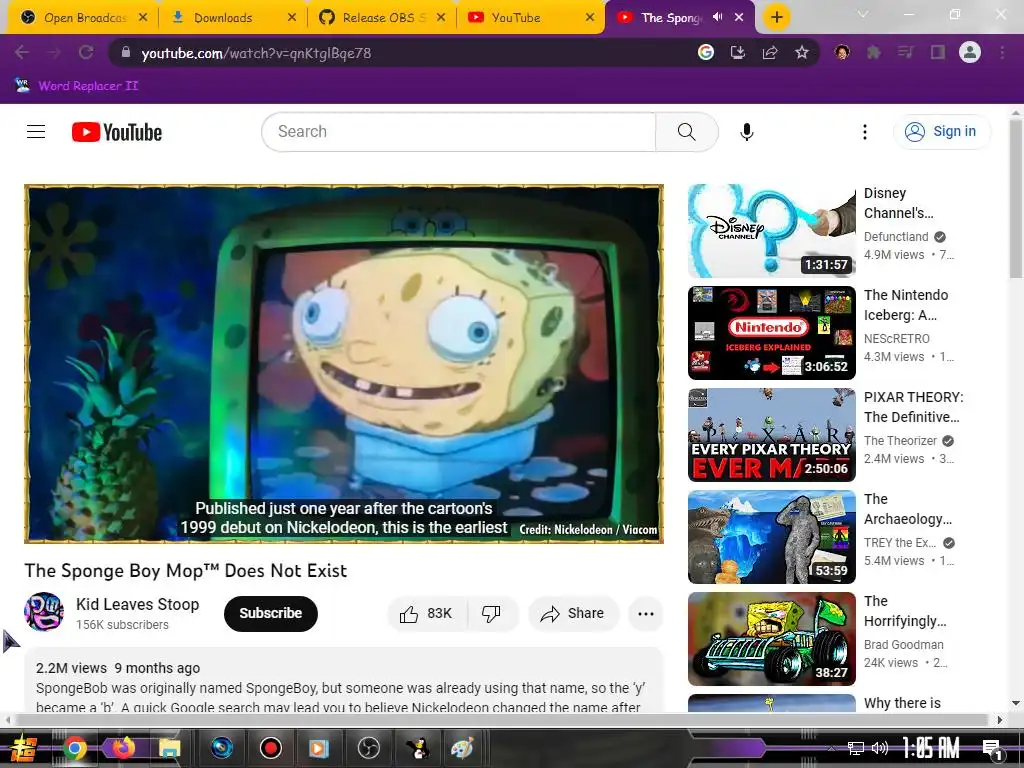
Task: Open YouTube settings three-dot menu
Action: coord(865,132)
